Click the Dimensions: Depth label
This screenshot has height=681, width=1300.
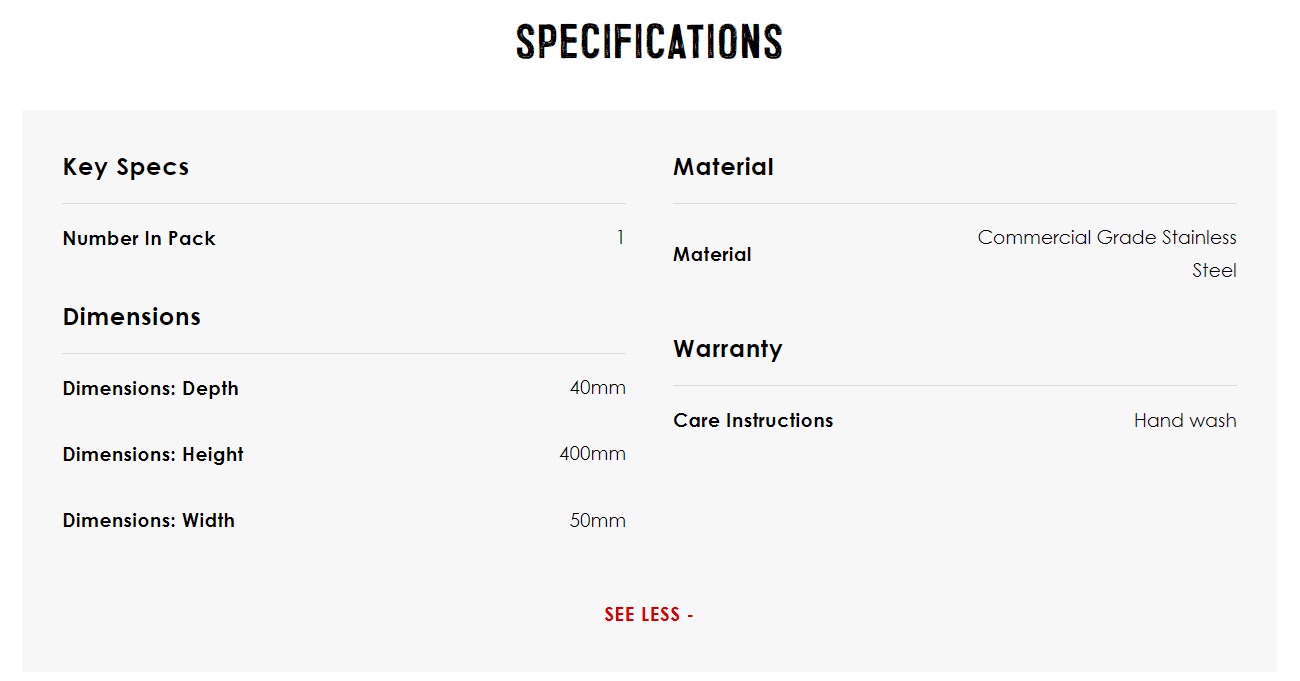click(x=151, y=388)
